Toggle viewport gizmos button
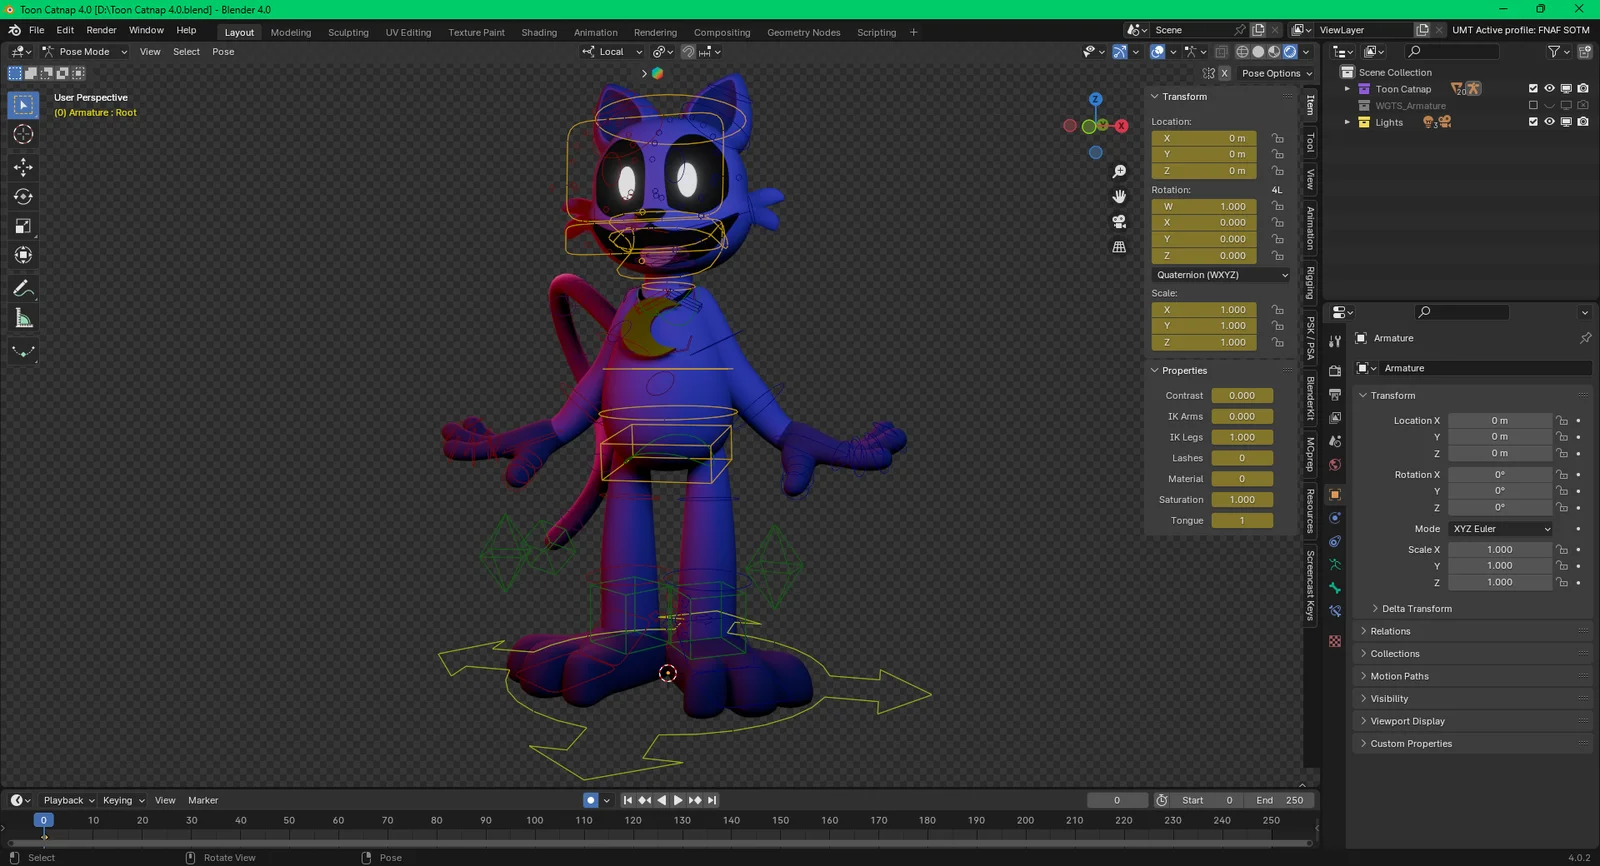The height and width of the screenshot is (866, 1600). tap(1120, 52)
